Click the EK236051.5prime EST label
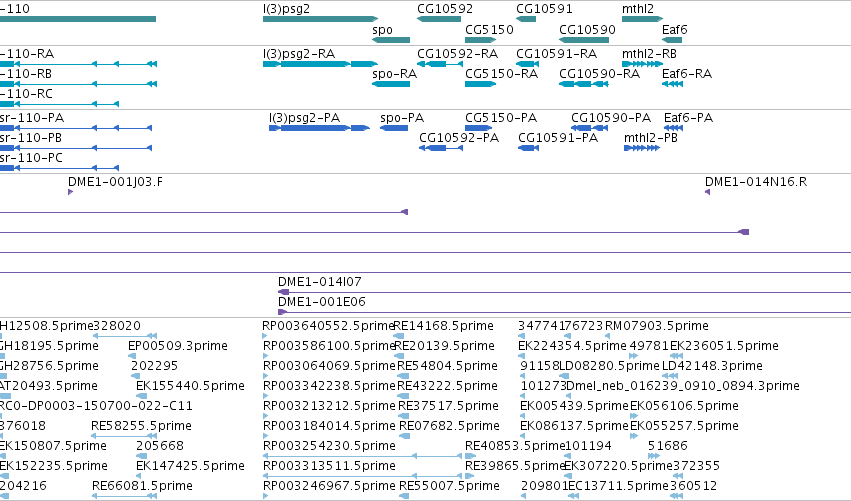The image size is (851, 501). pos(724,346)
